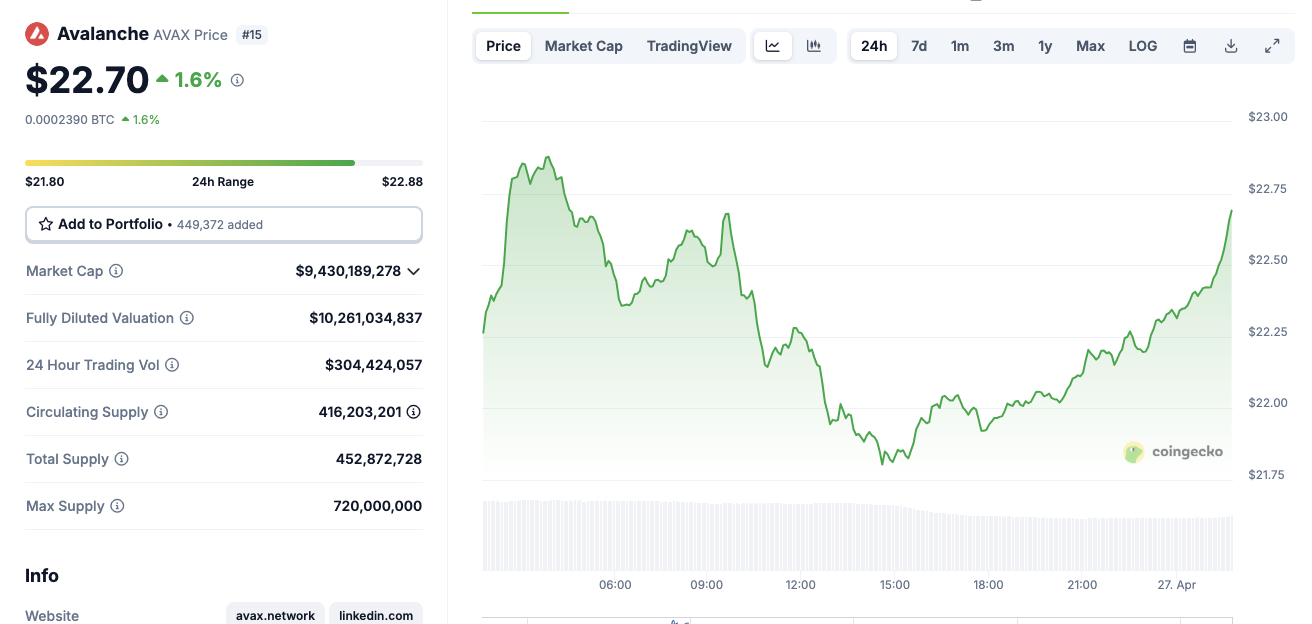Click the 24h Range progress bar

224,162
